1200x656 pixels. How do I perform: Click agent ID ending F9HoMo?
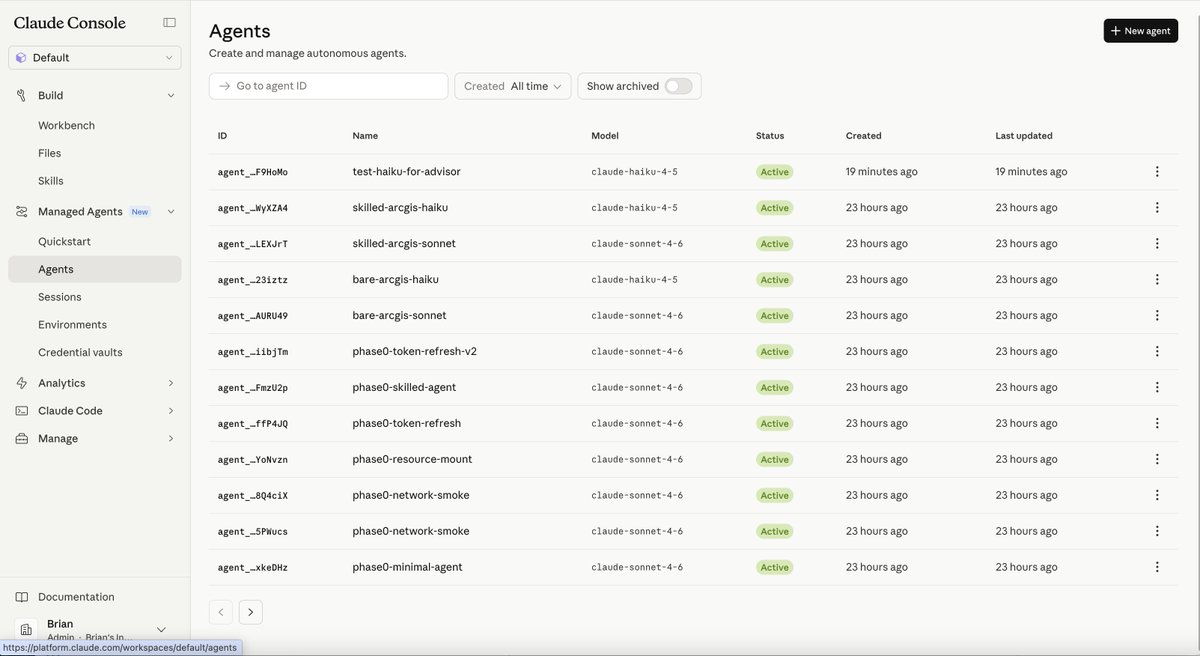tap(253, 172)
